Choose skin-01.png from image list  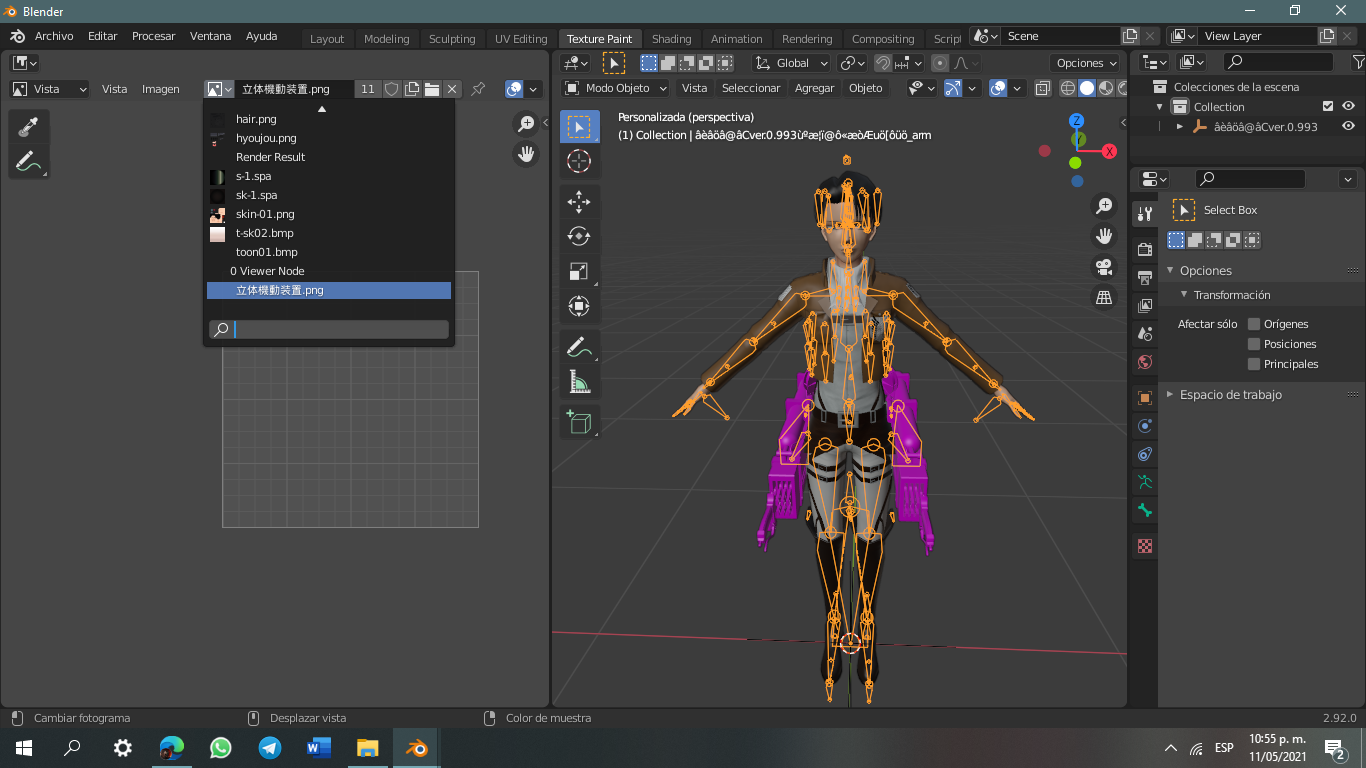[x=265, y=214]
